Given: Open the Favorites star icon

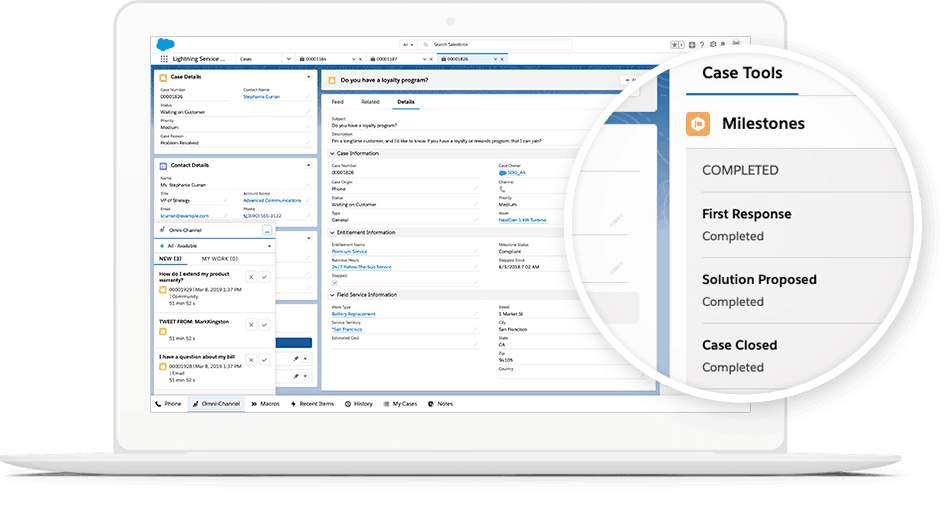Looking at the screenshot, I should (x=674, y=45).
